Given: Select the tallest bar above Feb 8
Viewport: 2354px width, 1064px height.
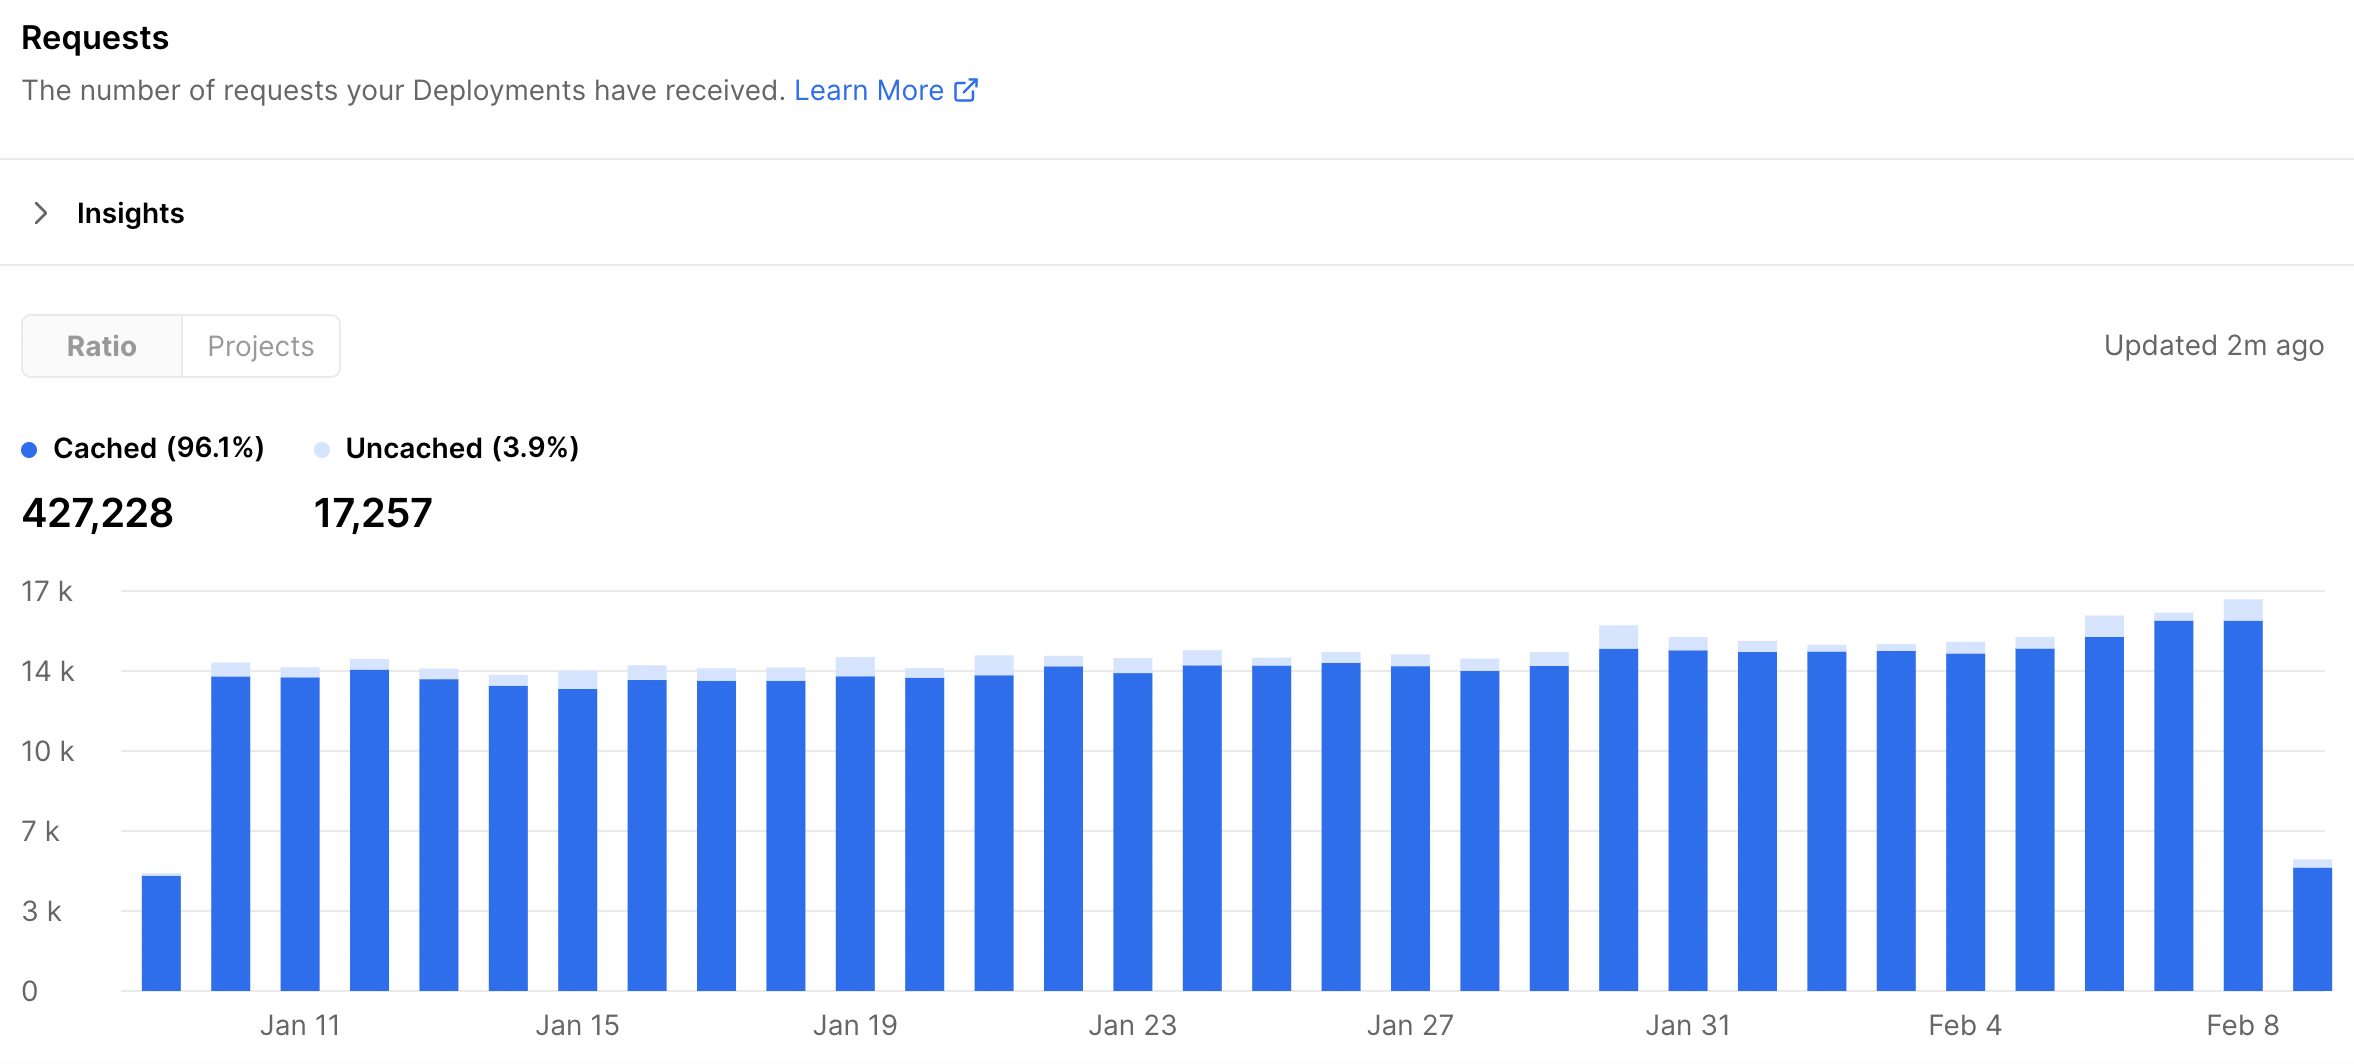Looking at the screenshot, I should tap(2243, 800).
